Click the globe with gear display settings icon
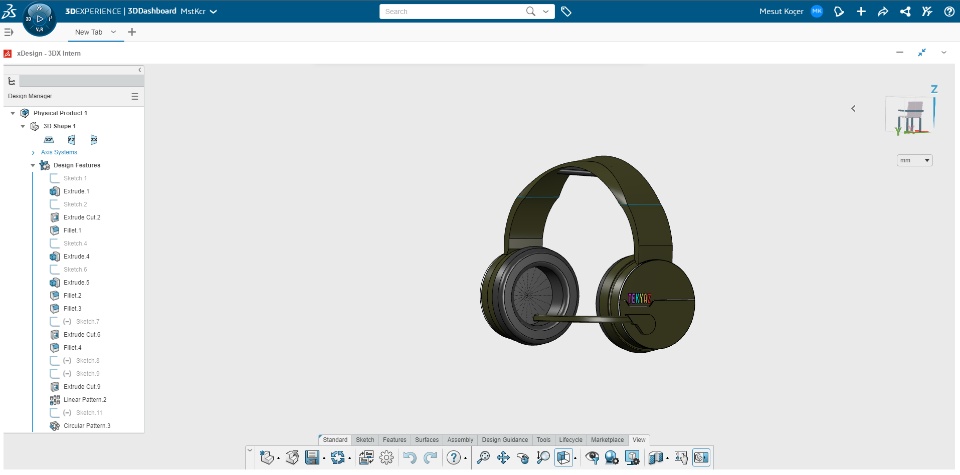 [612, 457]
